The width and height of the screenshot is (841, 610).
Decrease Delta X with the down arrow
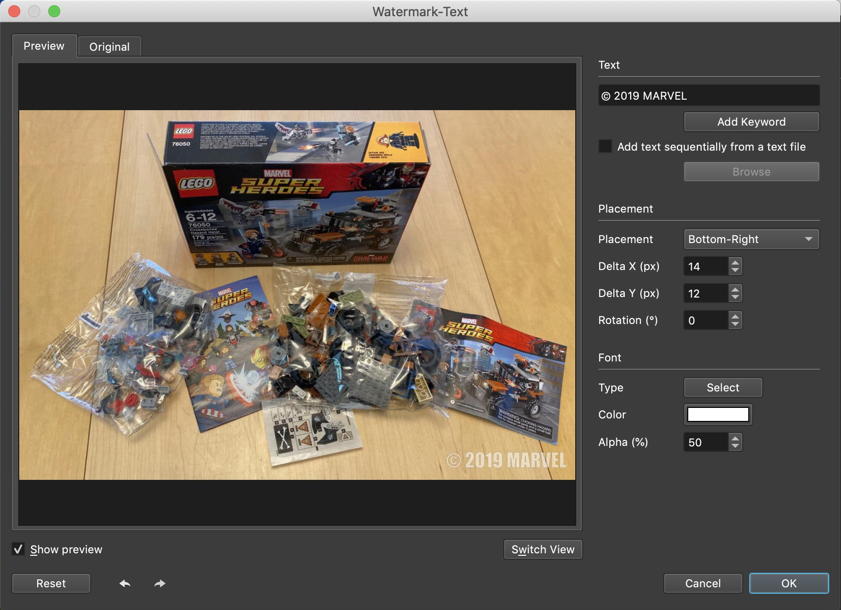point(735,270)
